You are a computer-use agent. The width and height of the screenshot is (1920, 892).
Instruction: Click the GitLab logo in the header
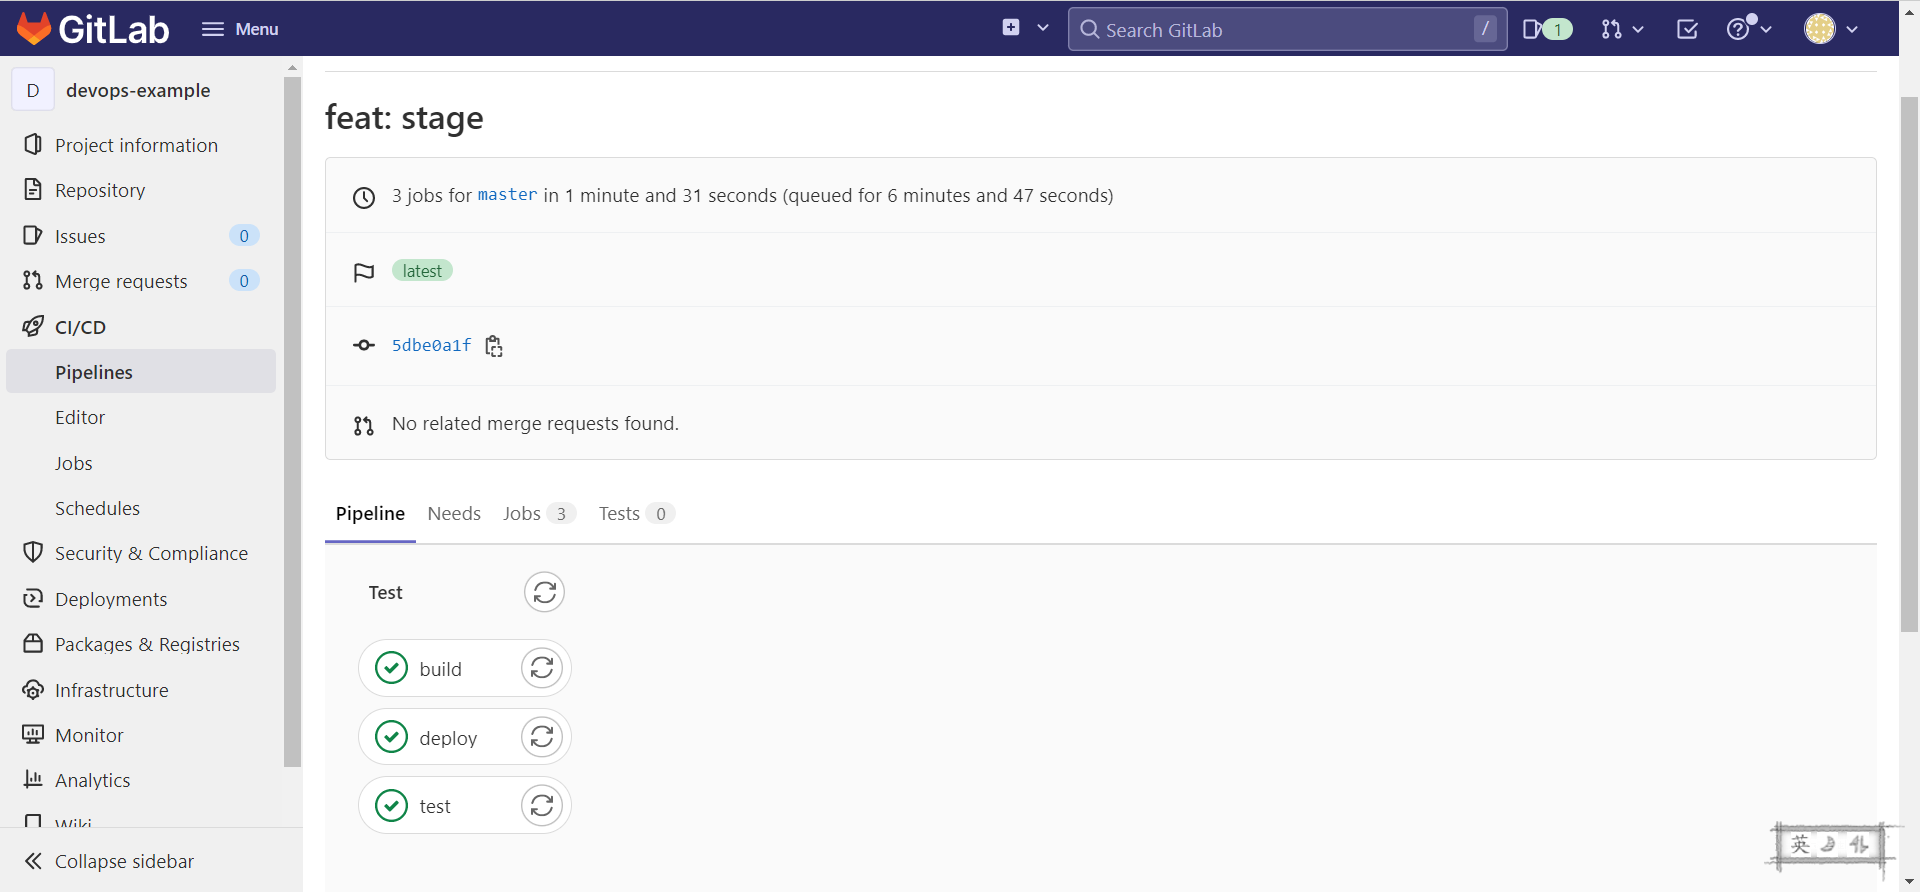click(93, 29)
